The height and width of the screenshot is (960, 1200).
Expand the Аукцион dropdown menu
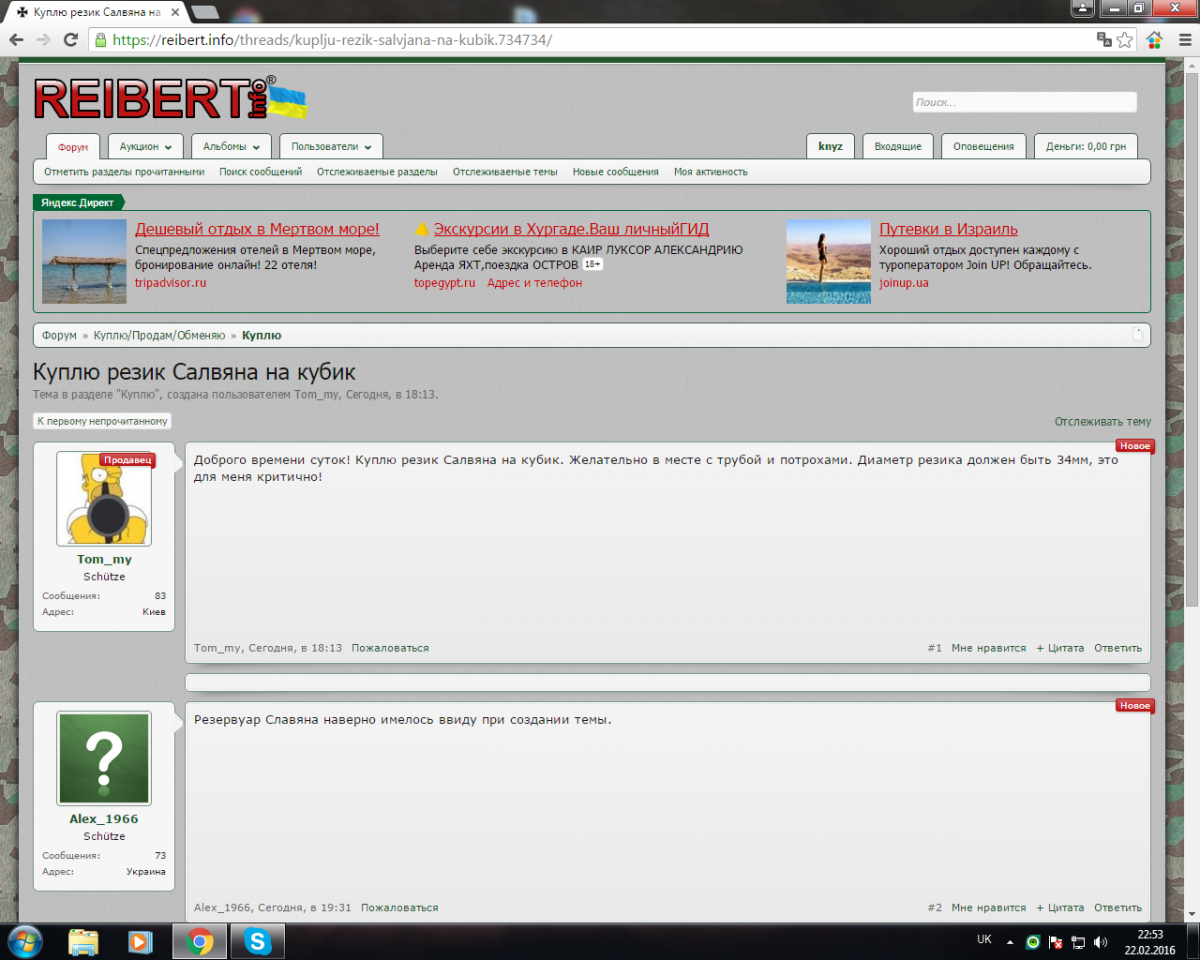[145, 146]
